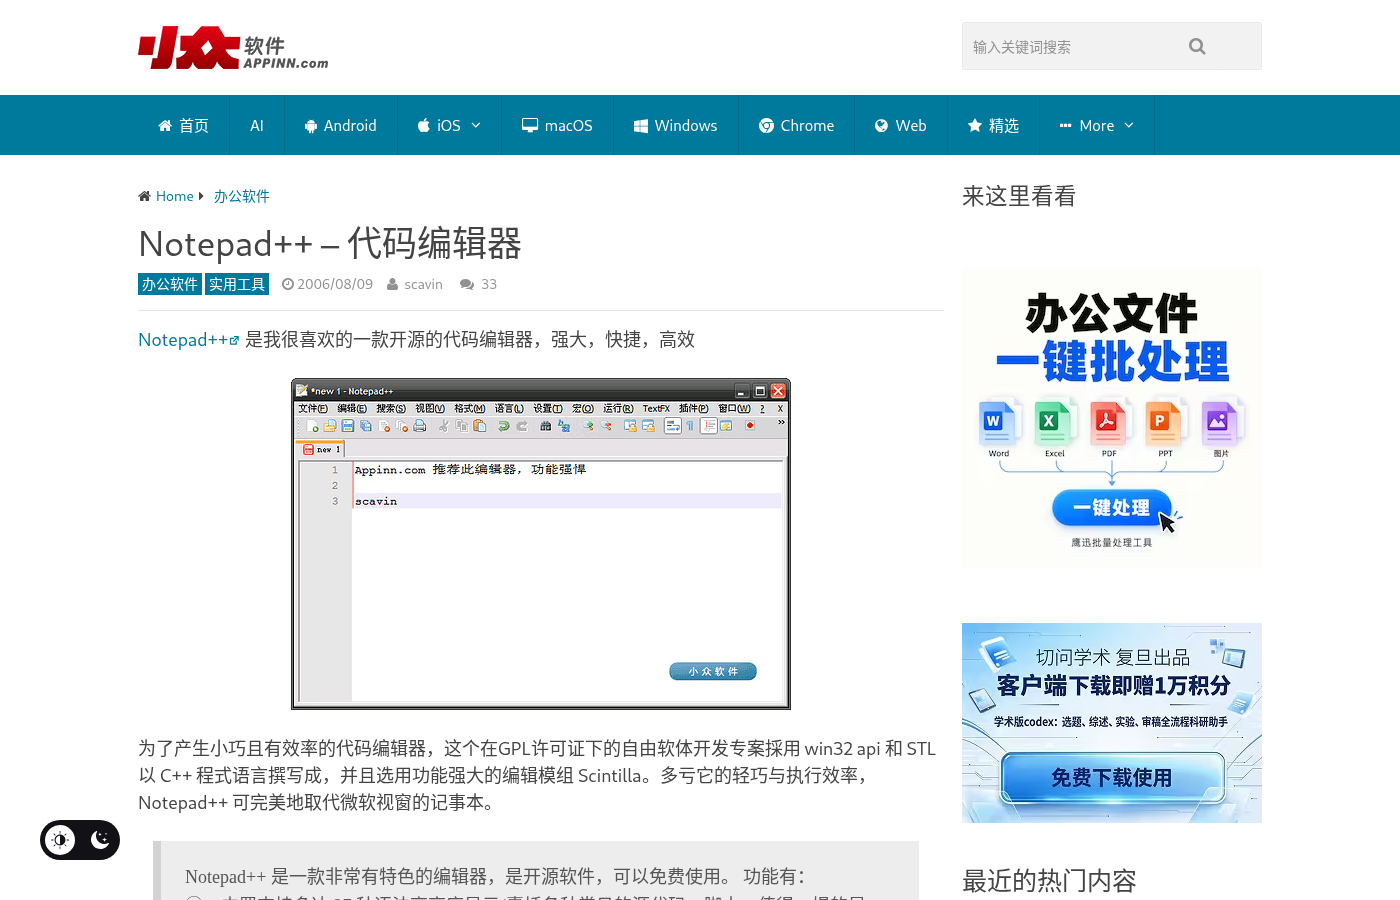1400x900 pixels.
Task: Open the iOS menu item
Action: coord(449,125)
